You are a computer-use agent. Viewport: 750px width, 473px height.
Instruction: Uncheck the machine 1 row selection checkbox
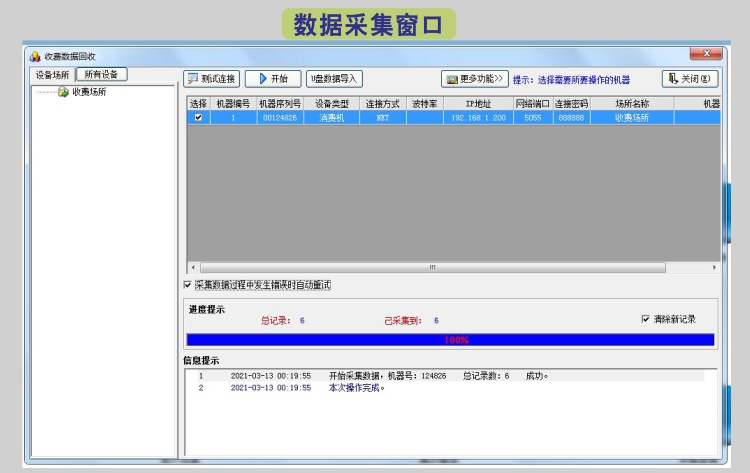point(198,118)
